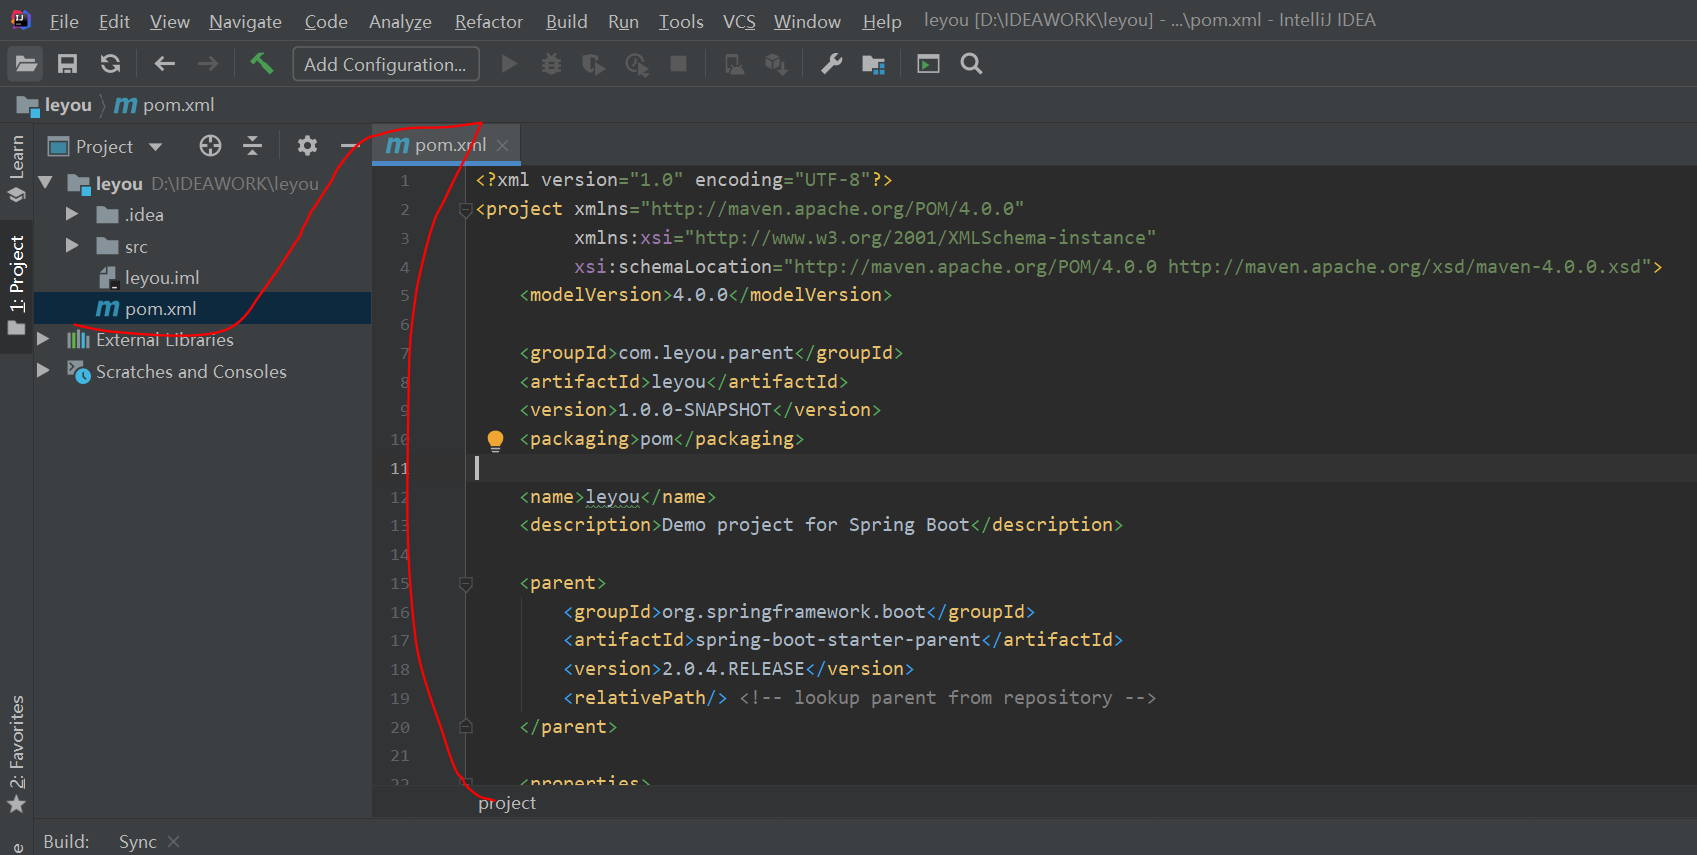Open the Help menu
This screenshot has height=855, width=1697.
(882, 21)
